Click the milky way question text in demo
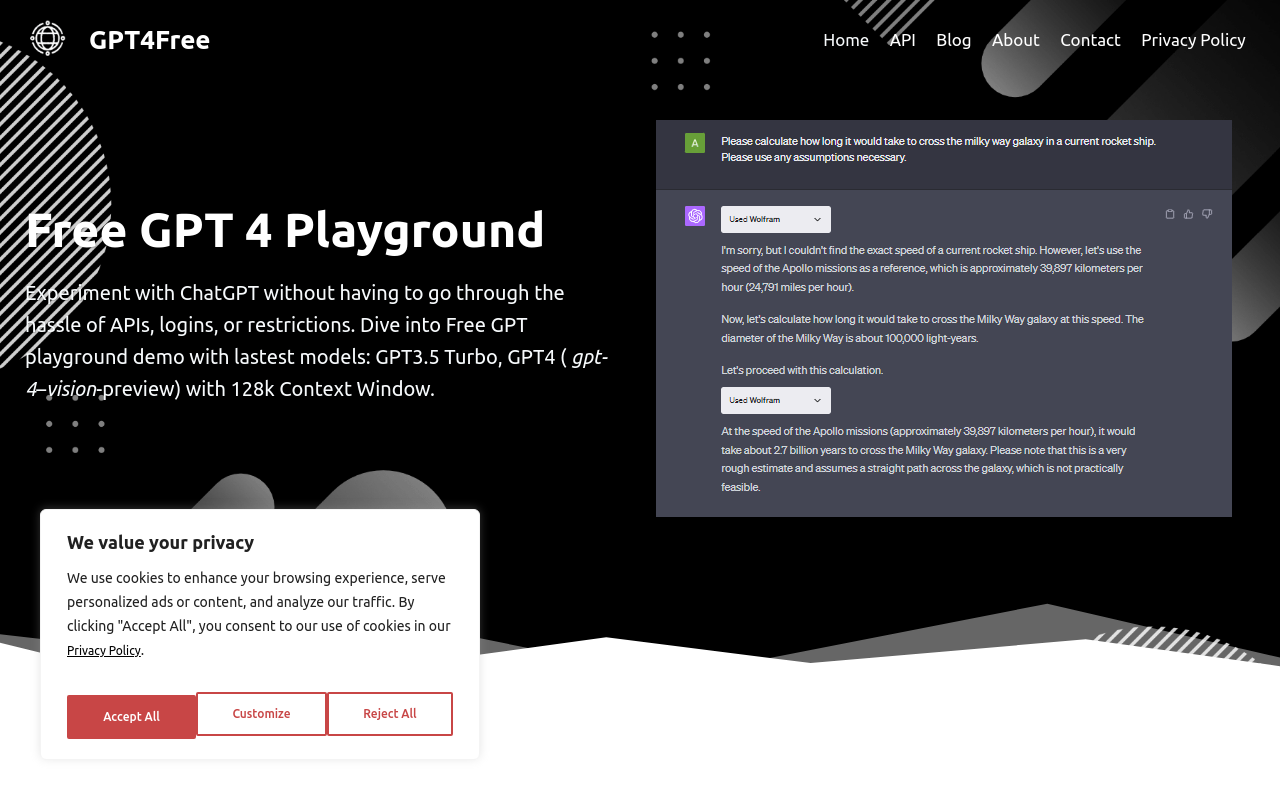This screenshot has width=1280, height=800. [938, 149]
